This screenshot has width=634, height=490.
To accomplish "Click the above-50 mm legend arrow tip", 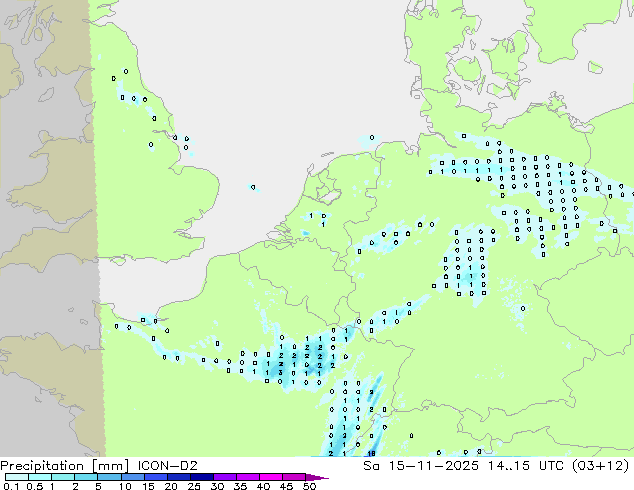I will [317, 477].
